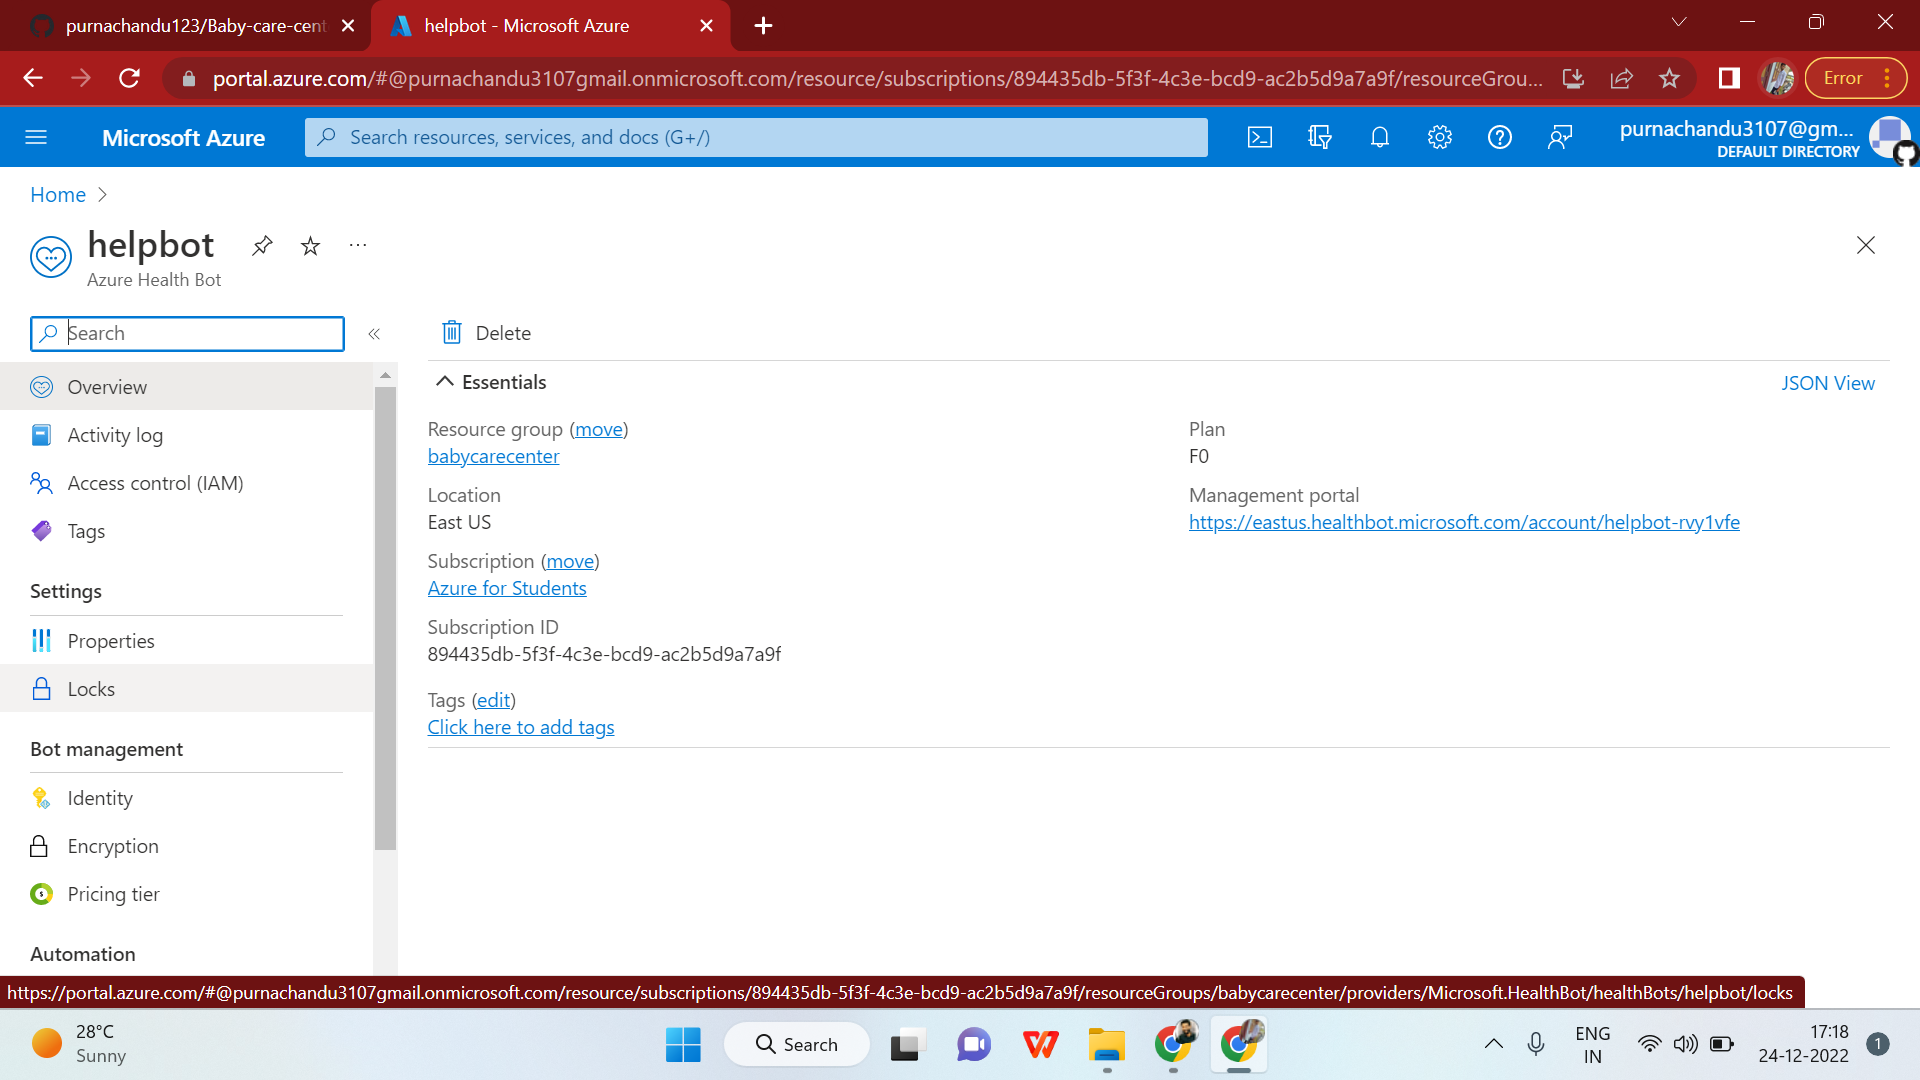Open Identity under Bot management
Image resolution: width=1920 pixels, height=1080 pixels.
tap(187, 798)
